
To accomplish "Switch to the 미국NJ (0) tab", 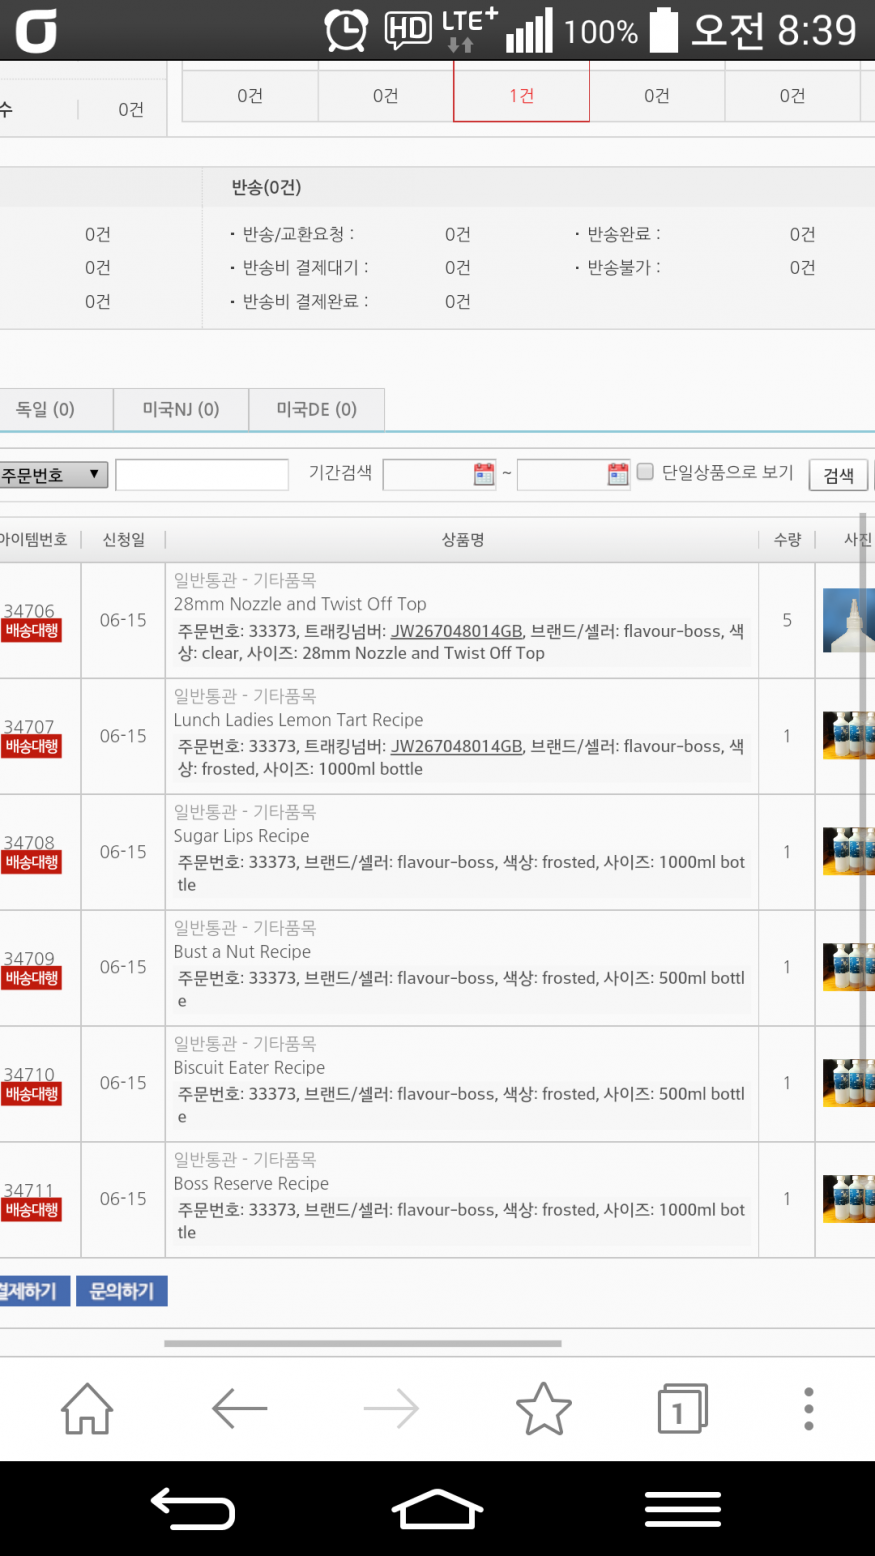I will tap(181, 410).
